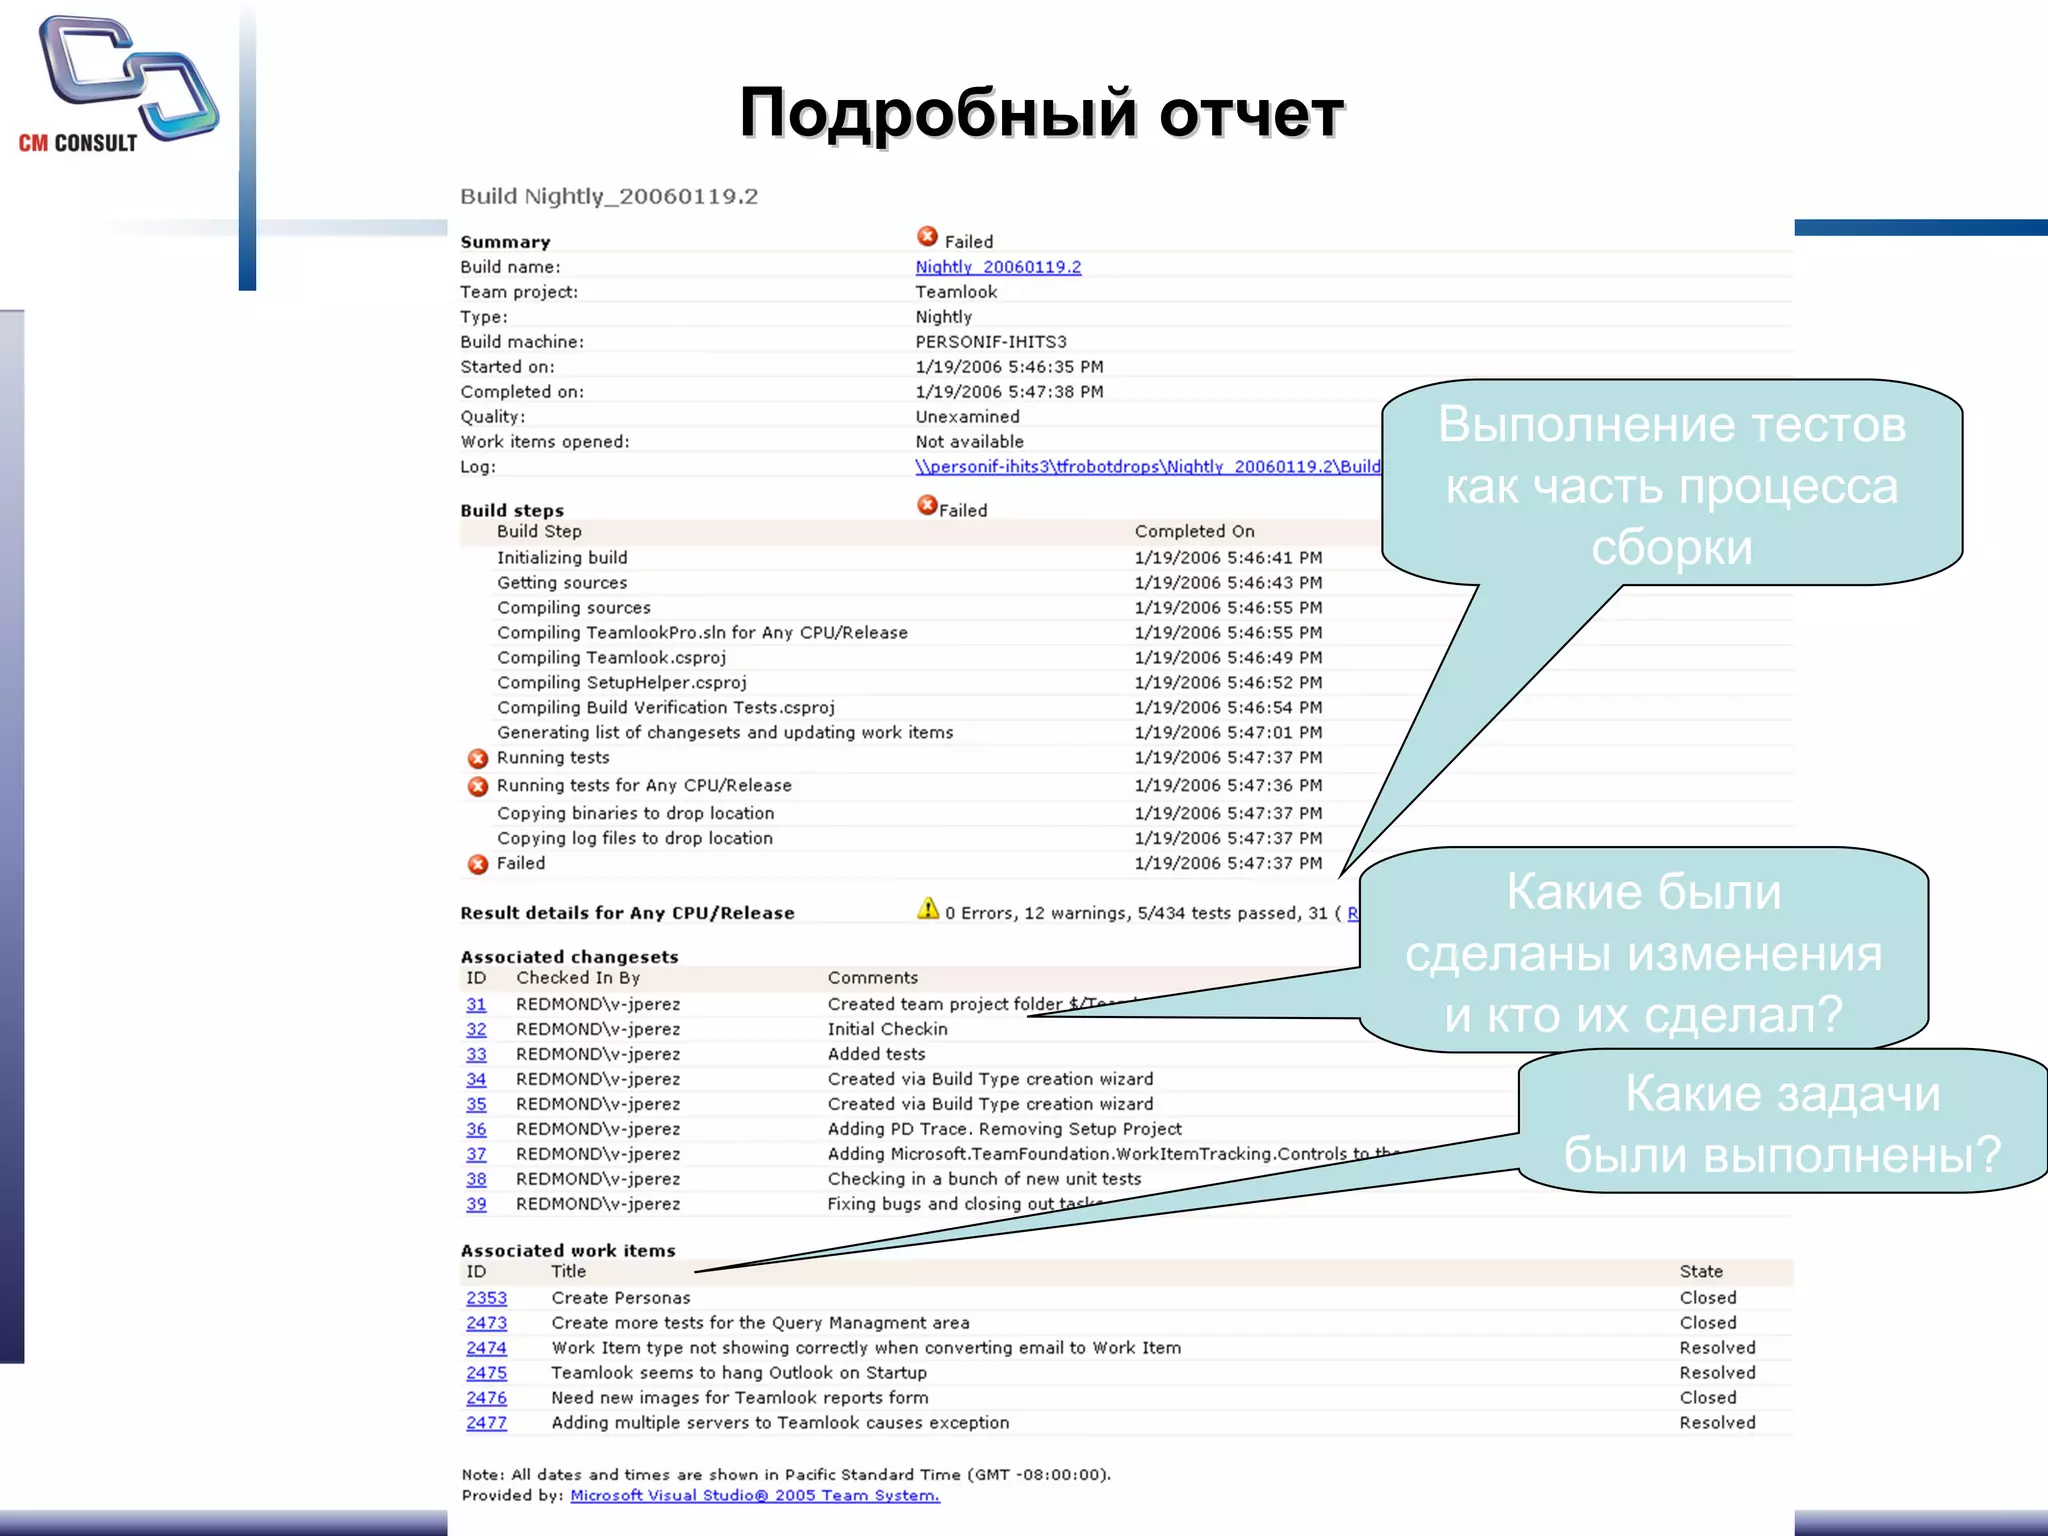Open the Nightly_20060119.2 build name link
This screenshot has height=1536, width=2048.
click(998, 267)
